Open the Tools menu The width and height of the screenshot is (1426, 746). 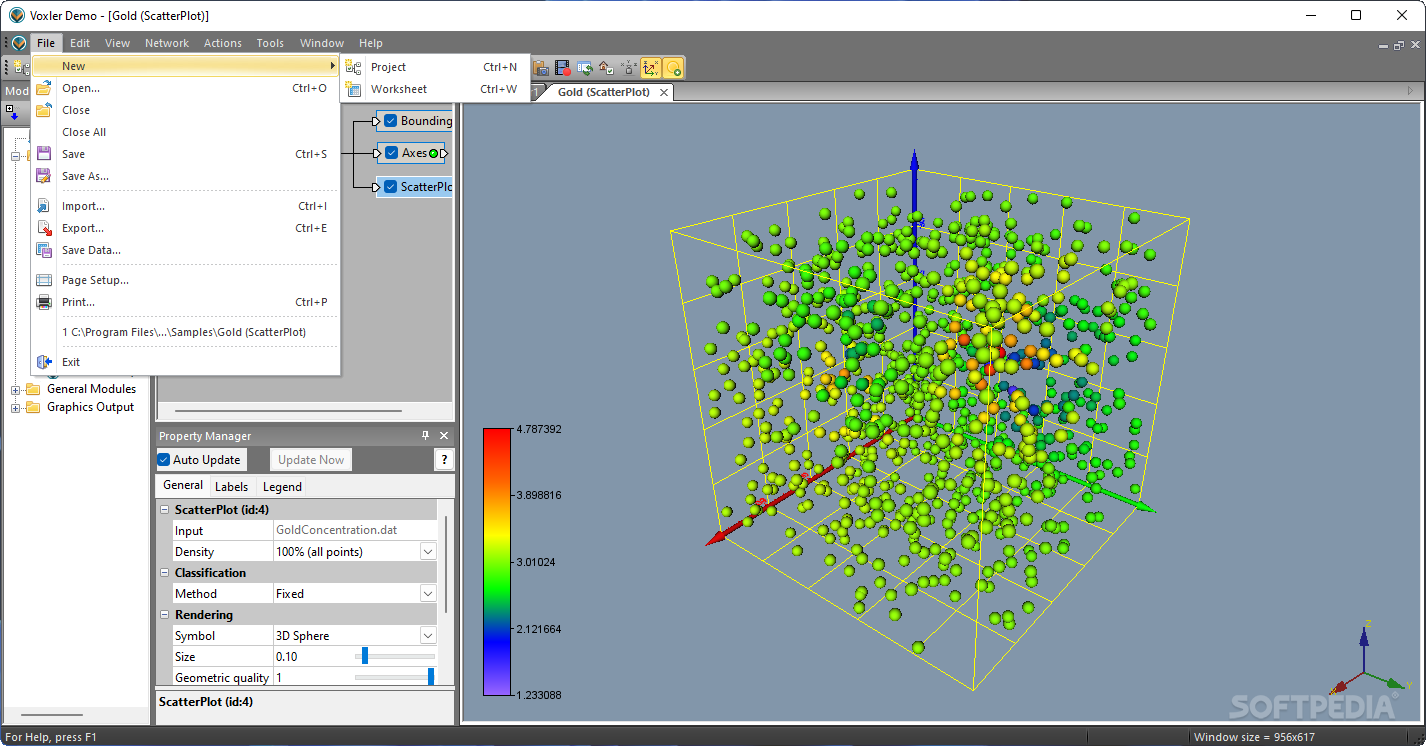(270, 43)
